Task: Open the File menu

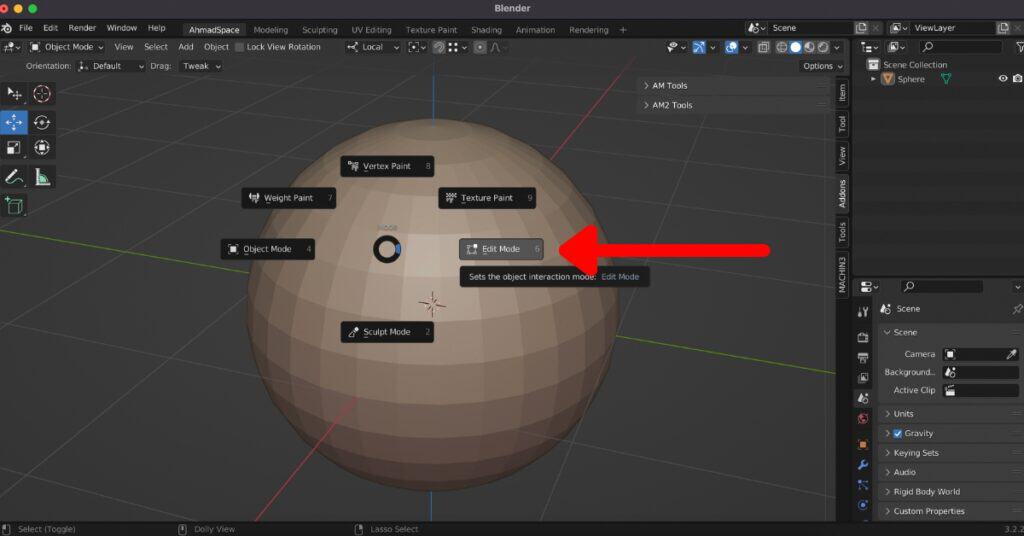Action: pos(25,28)
